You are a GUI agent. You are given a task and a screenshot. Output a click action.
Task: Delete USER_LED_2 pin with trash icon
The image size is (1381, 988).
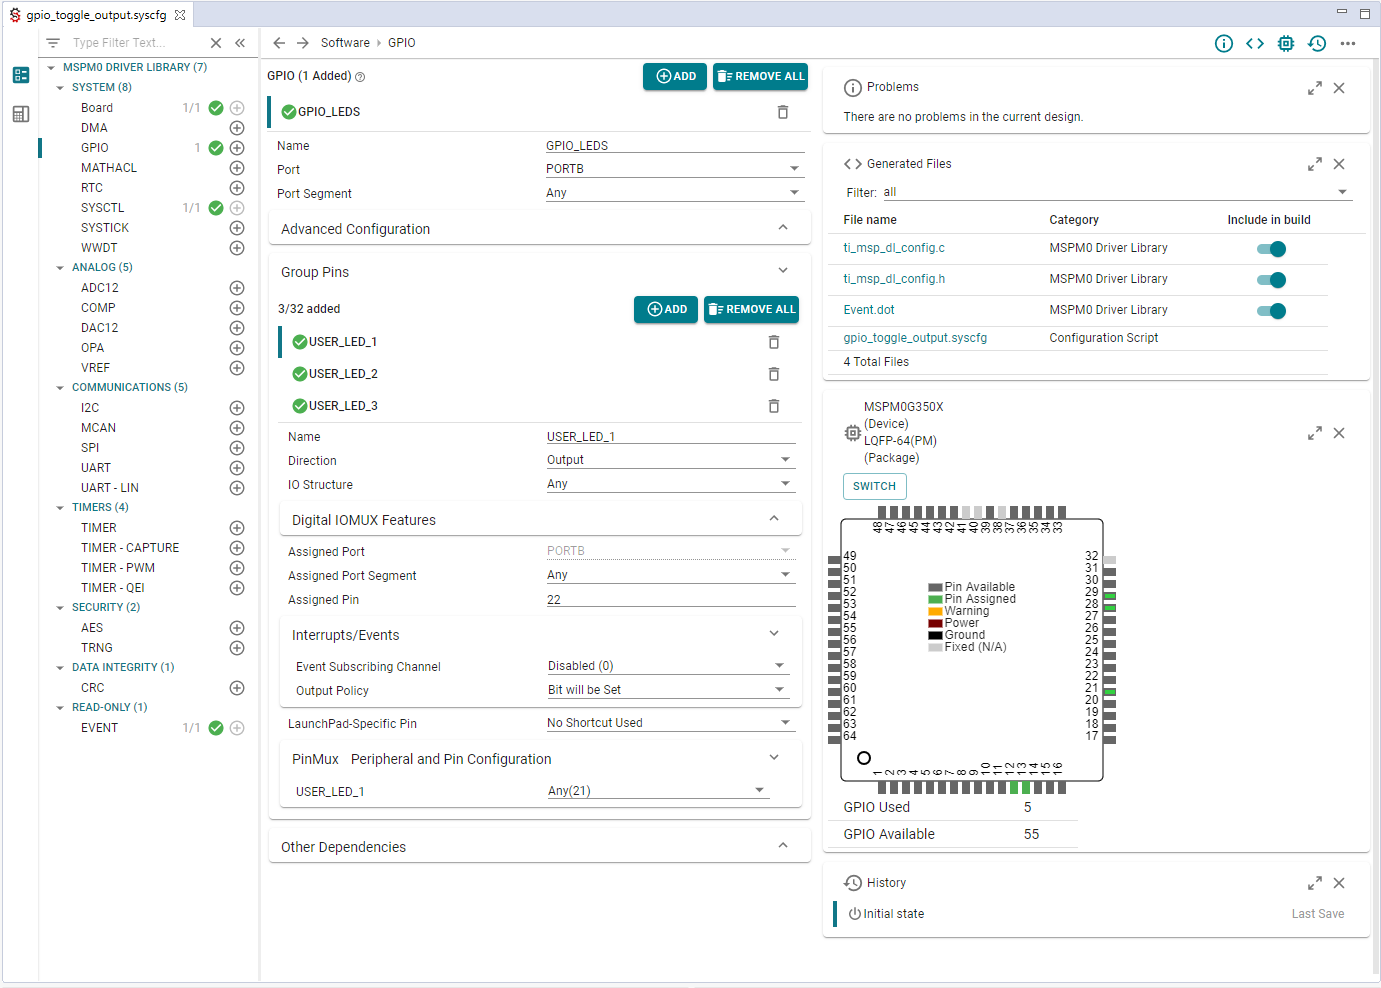774,374
